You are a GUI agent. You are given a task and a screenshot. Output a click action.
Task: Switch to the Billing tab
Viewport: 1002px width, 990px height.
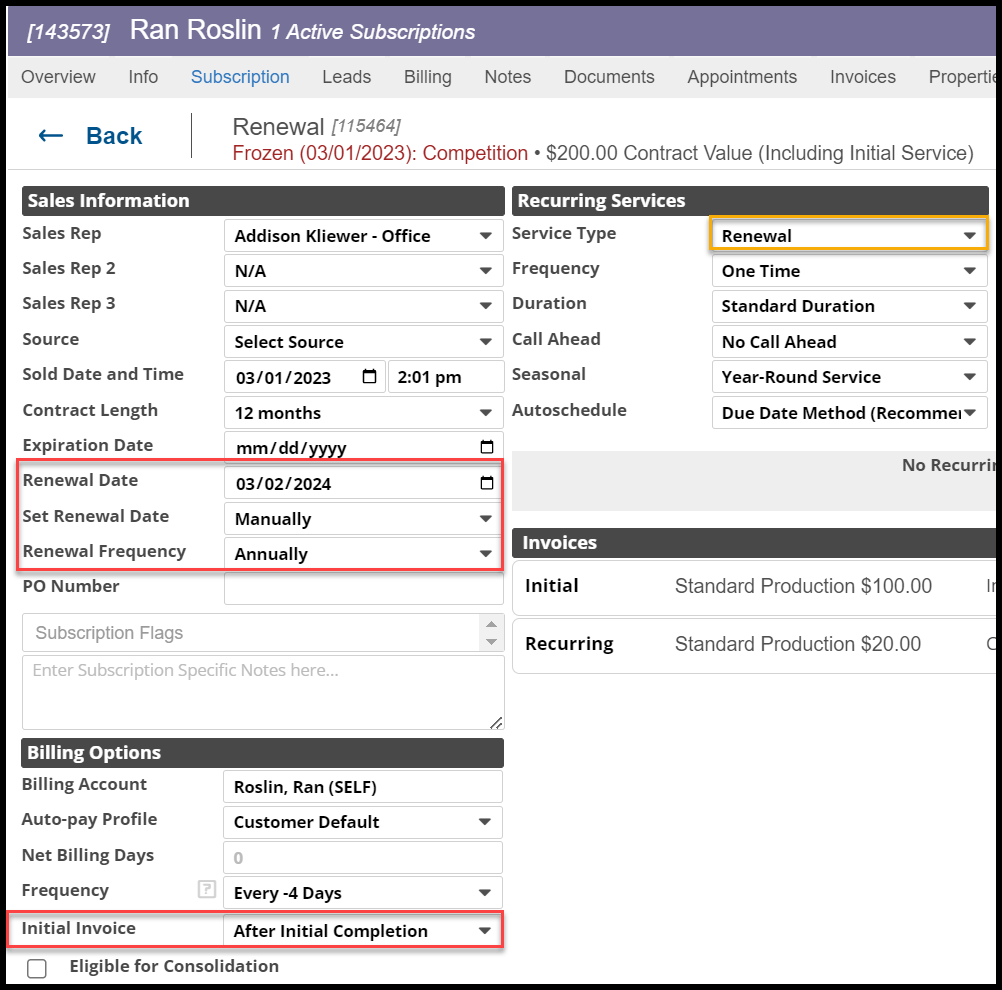[x=427, y=77]
